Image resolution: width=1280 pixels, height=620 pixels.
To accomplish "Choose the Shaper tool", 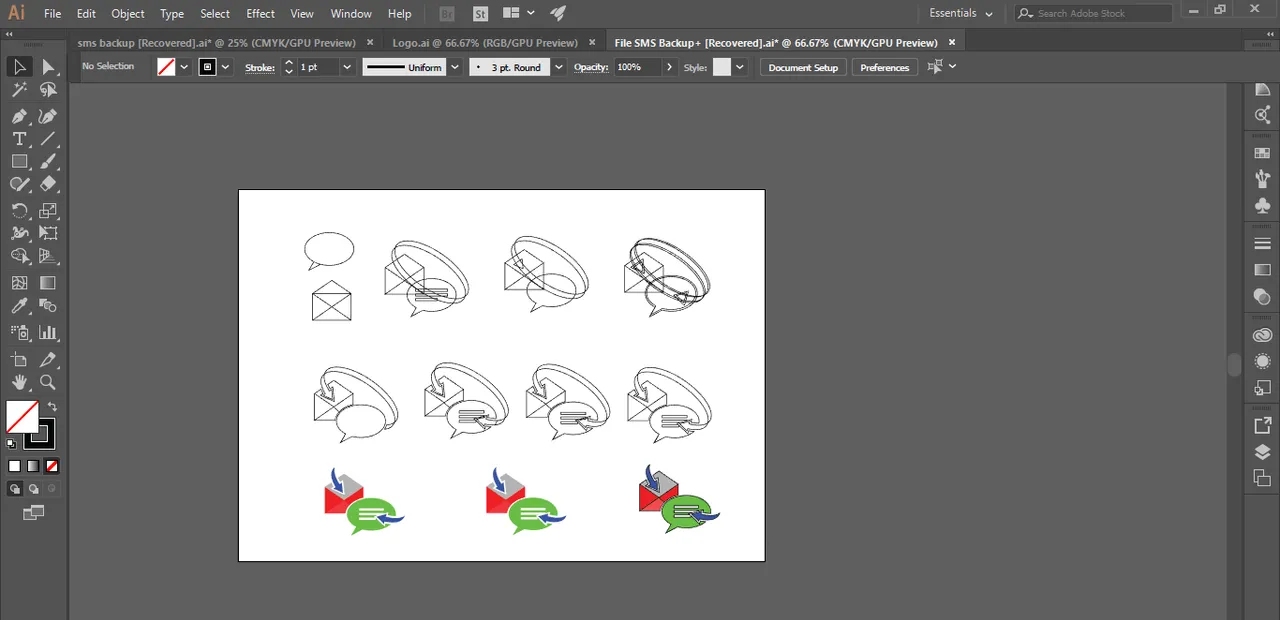I will (19, 185).
